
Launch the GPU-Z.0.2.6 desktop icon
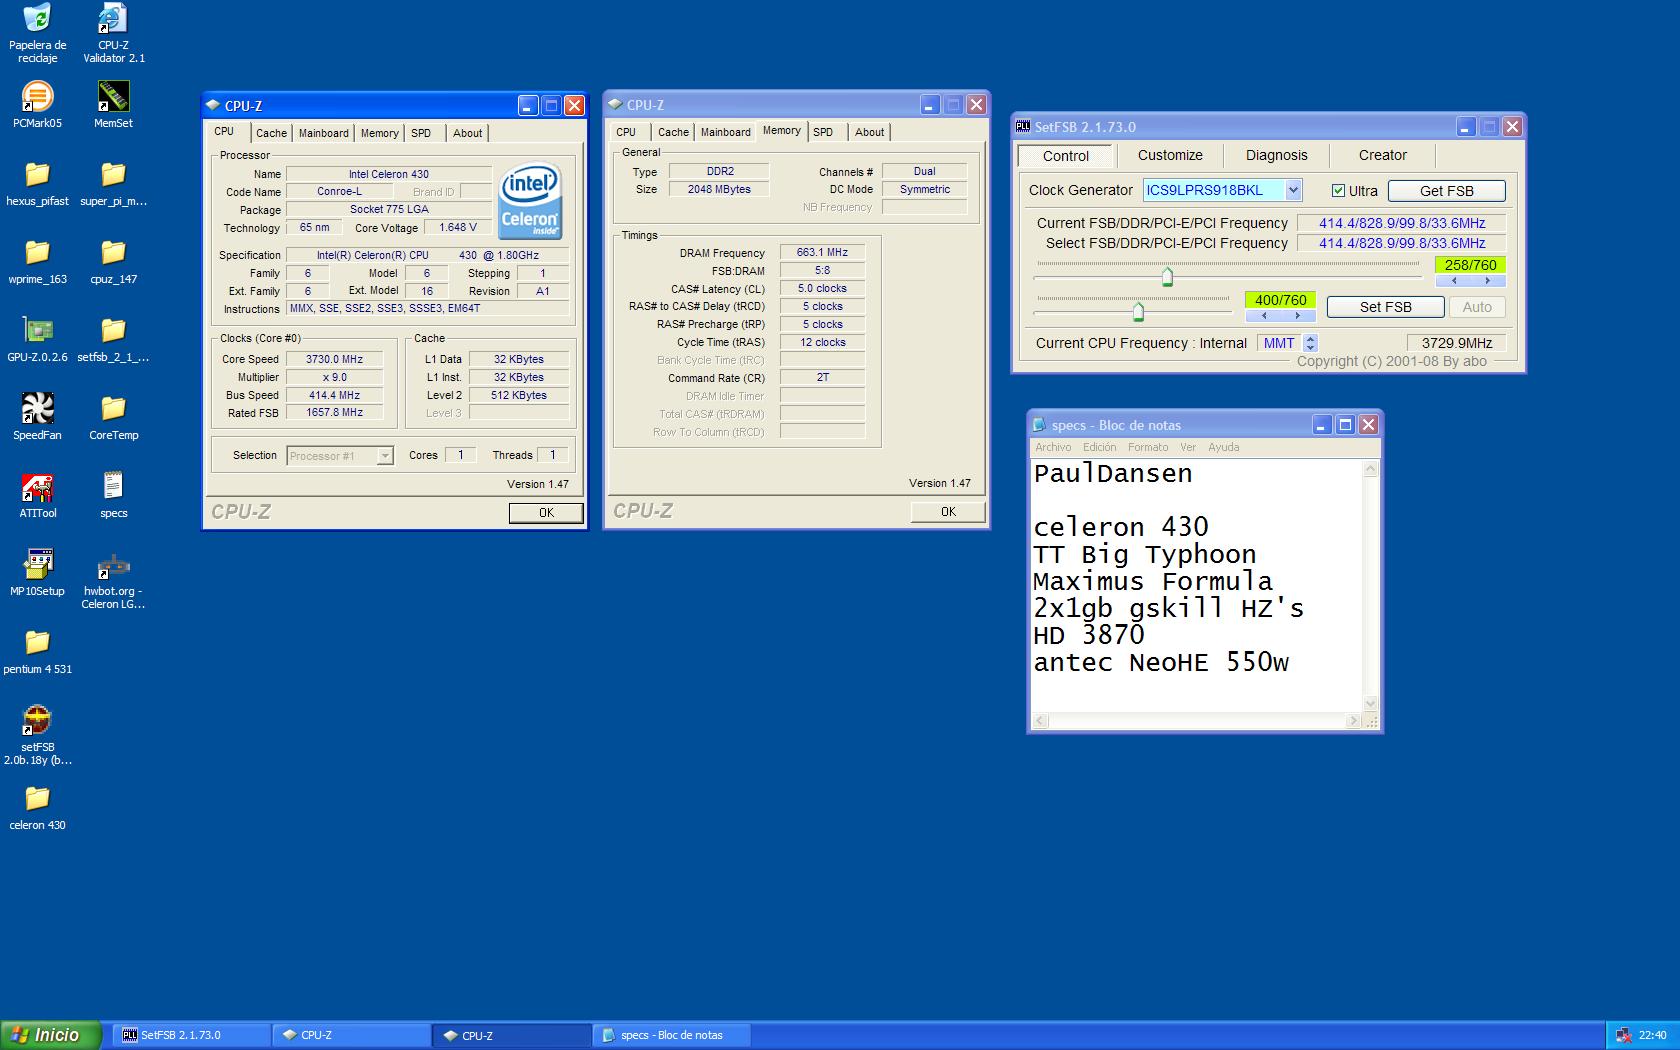pos(37,339)
